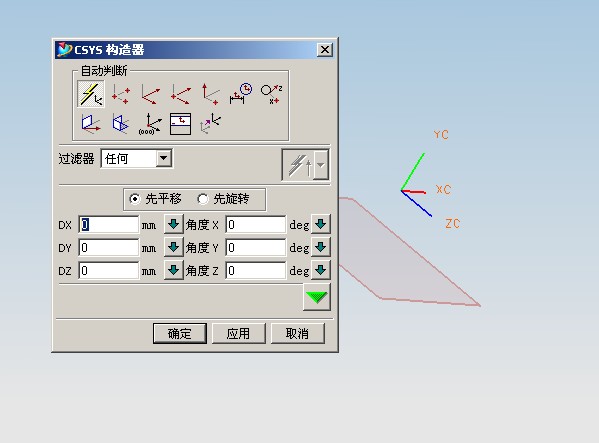The height and width of the screenshot is (443, 599).
Task: Click the DX input field
Action: click(x=109, y=225)
